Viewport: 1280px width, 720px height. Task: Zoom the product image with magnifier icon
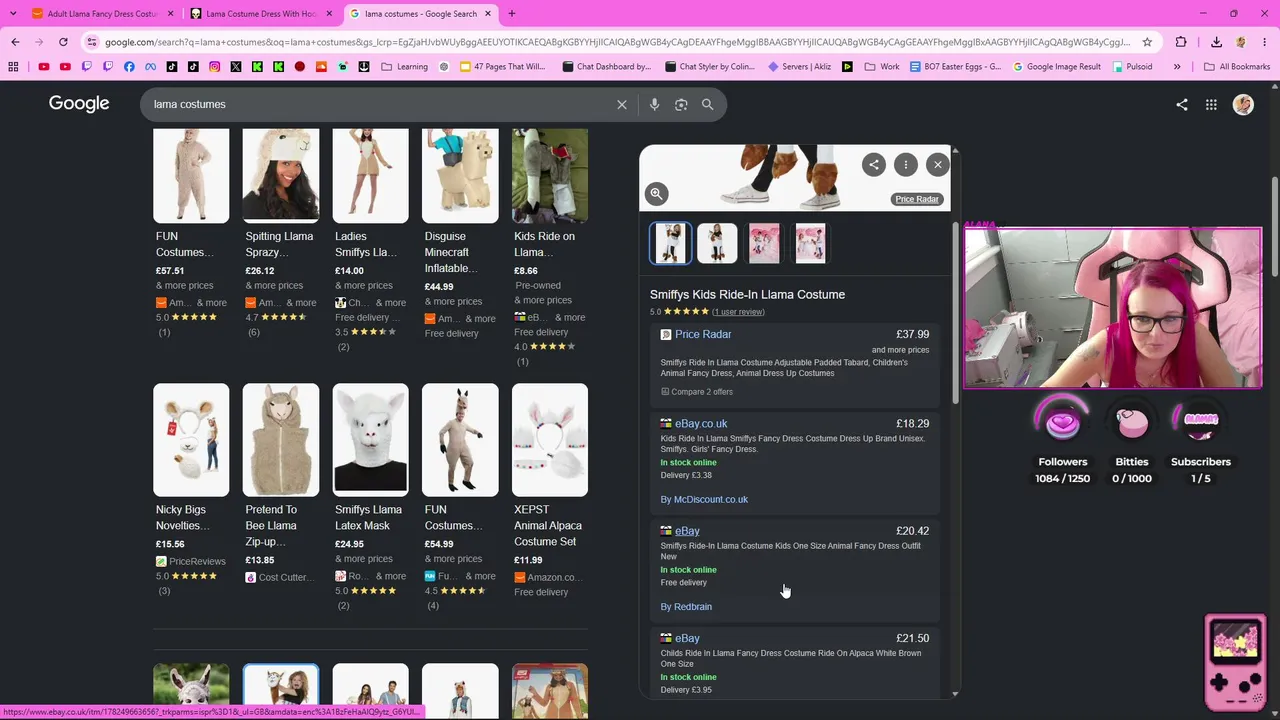tap(657, 194)
